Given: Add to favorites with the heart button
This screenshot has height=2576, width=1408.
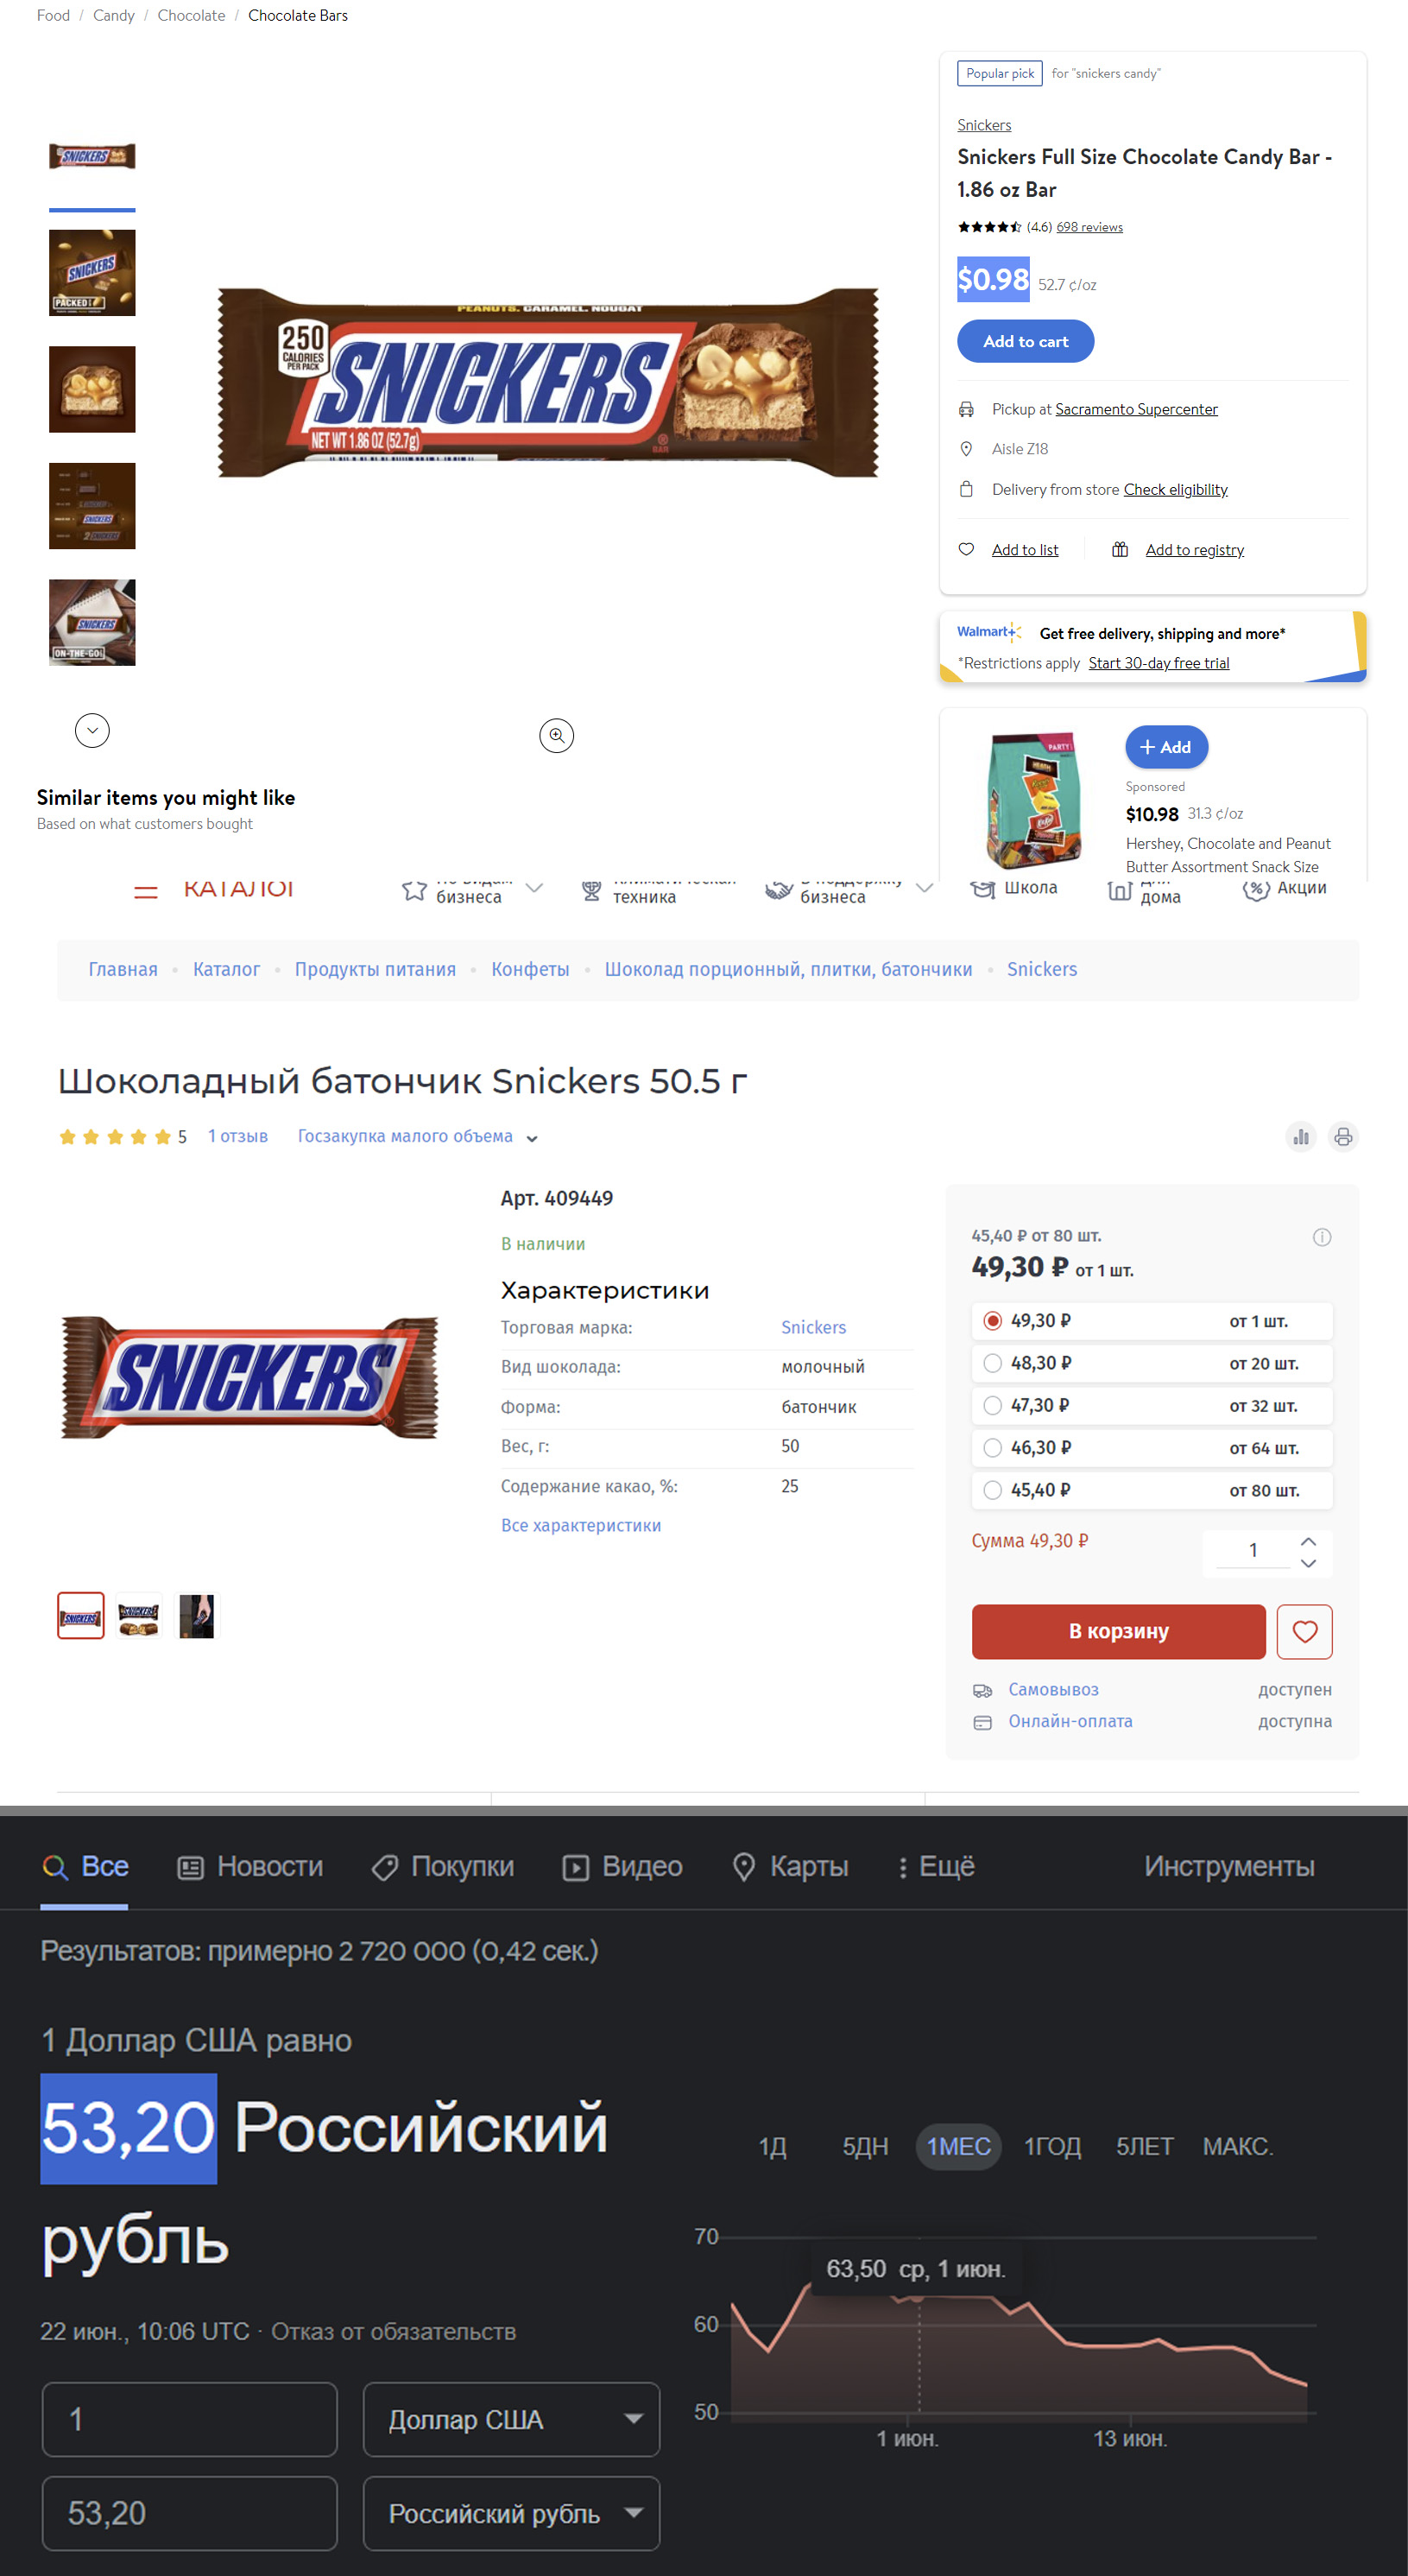Looking at the screenshot, I should 1304,1631.
